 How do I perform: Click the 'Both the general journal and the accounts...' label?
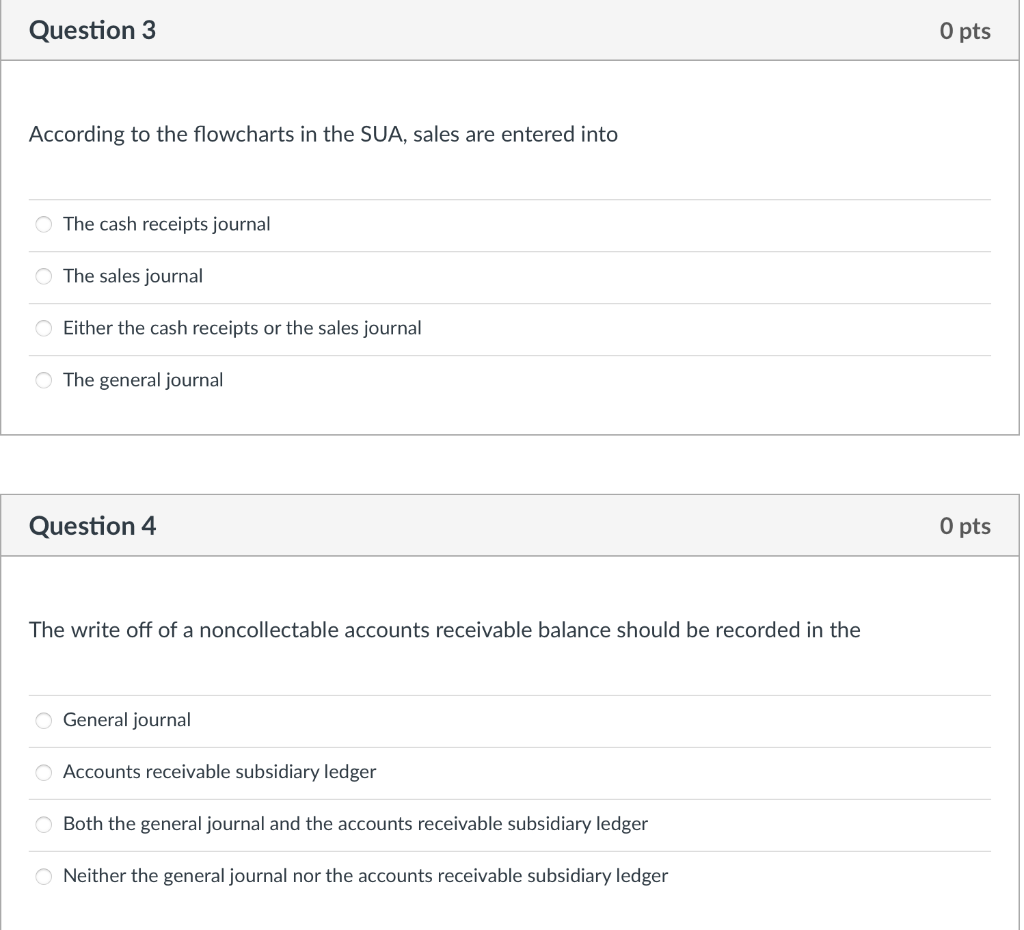click(355, 824)
